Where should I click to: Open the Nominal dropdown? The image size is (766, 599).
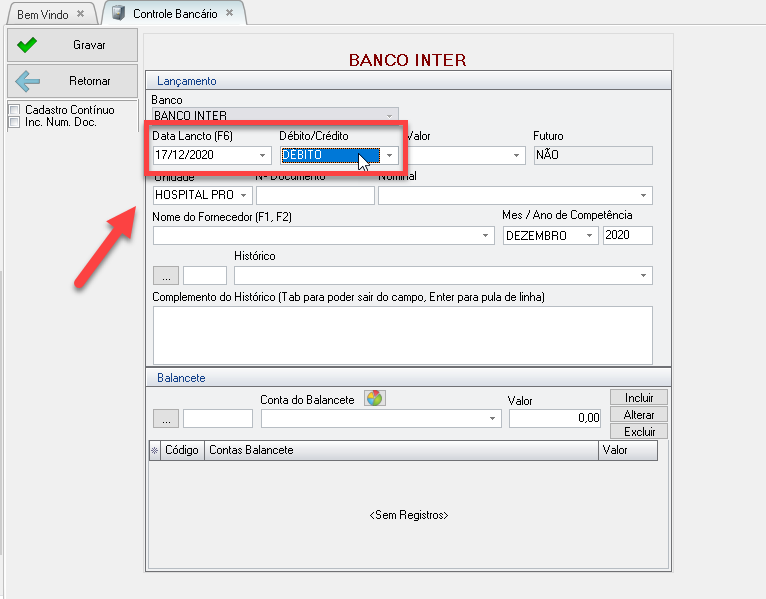pyautogui.click(x=643, y=195)
